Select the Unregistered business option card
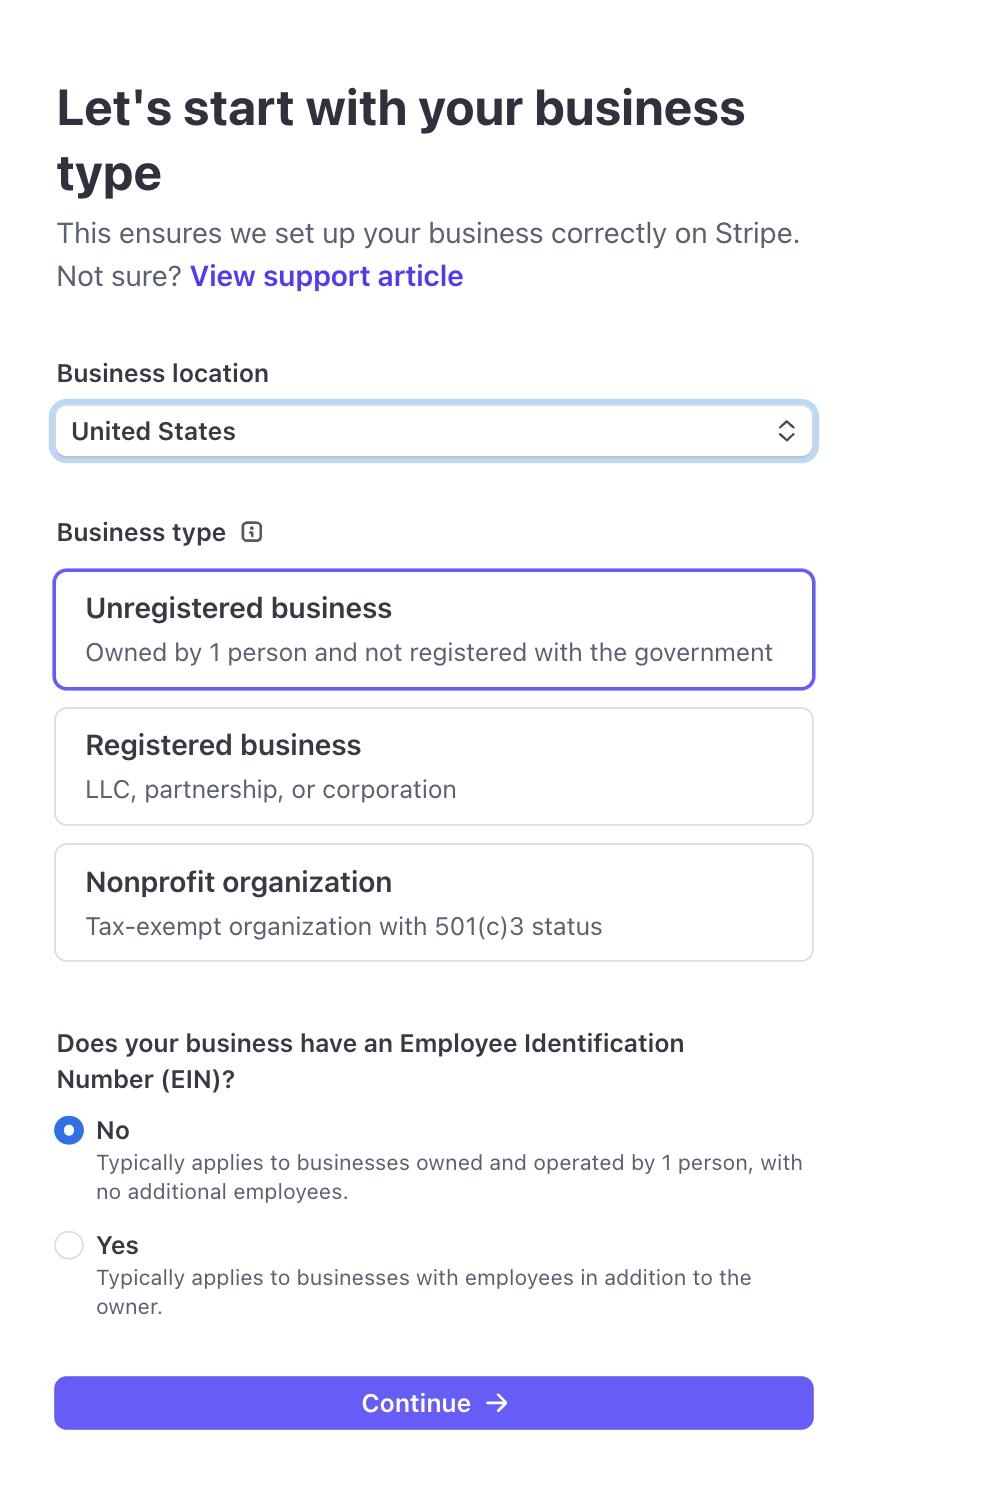The width and height of the screenshot is (992, 1486). coord(434,629)
